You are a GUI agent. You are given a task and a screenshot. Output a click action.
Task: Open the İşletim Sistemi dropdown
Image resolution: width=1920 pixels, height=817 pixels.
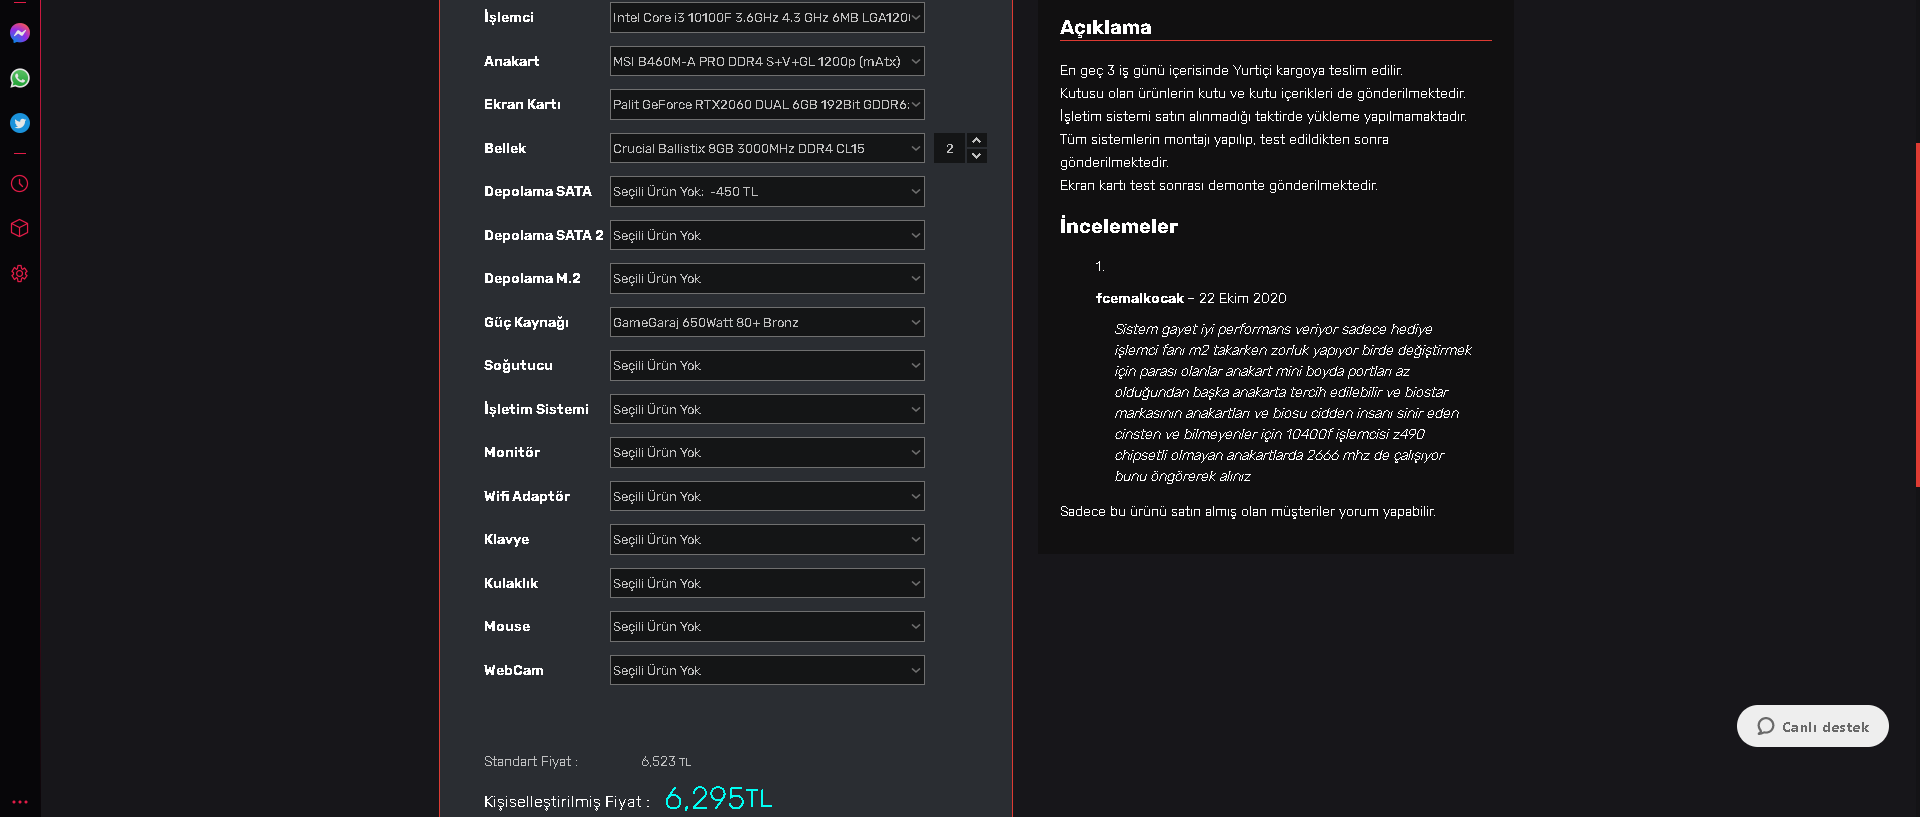(x=767, y=409)
